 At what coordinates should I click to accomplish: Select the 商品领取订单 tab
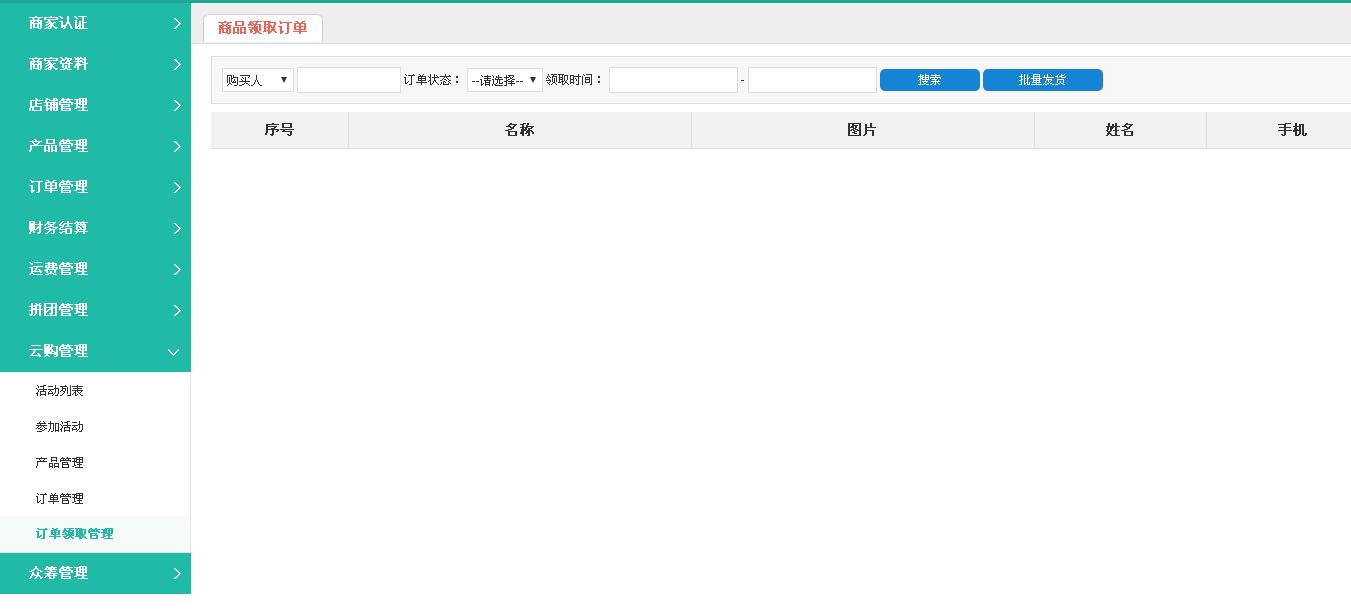click(x=262, y=28)
